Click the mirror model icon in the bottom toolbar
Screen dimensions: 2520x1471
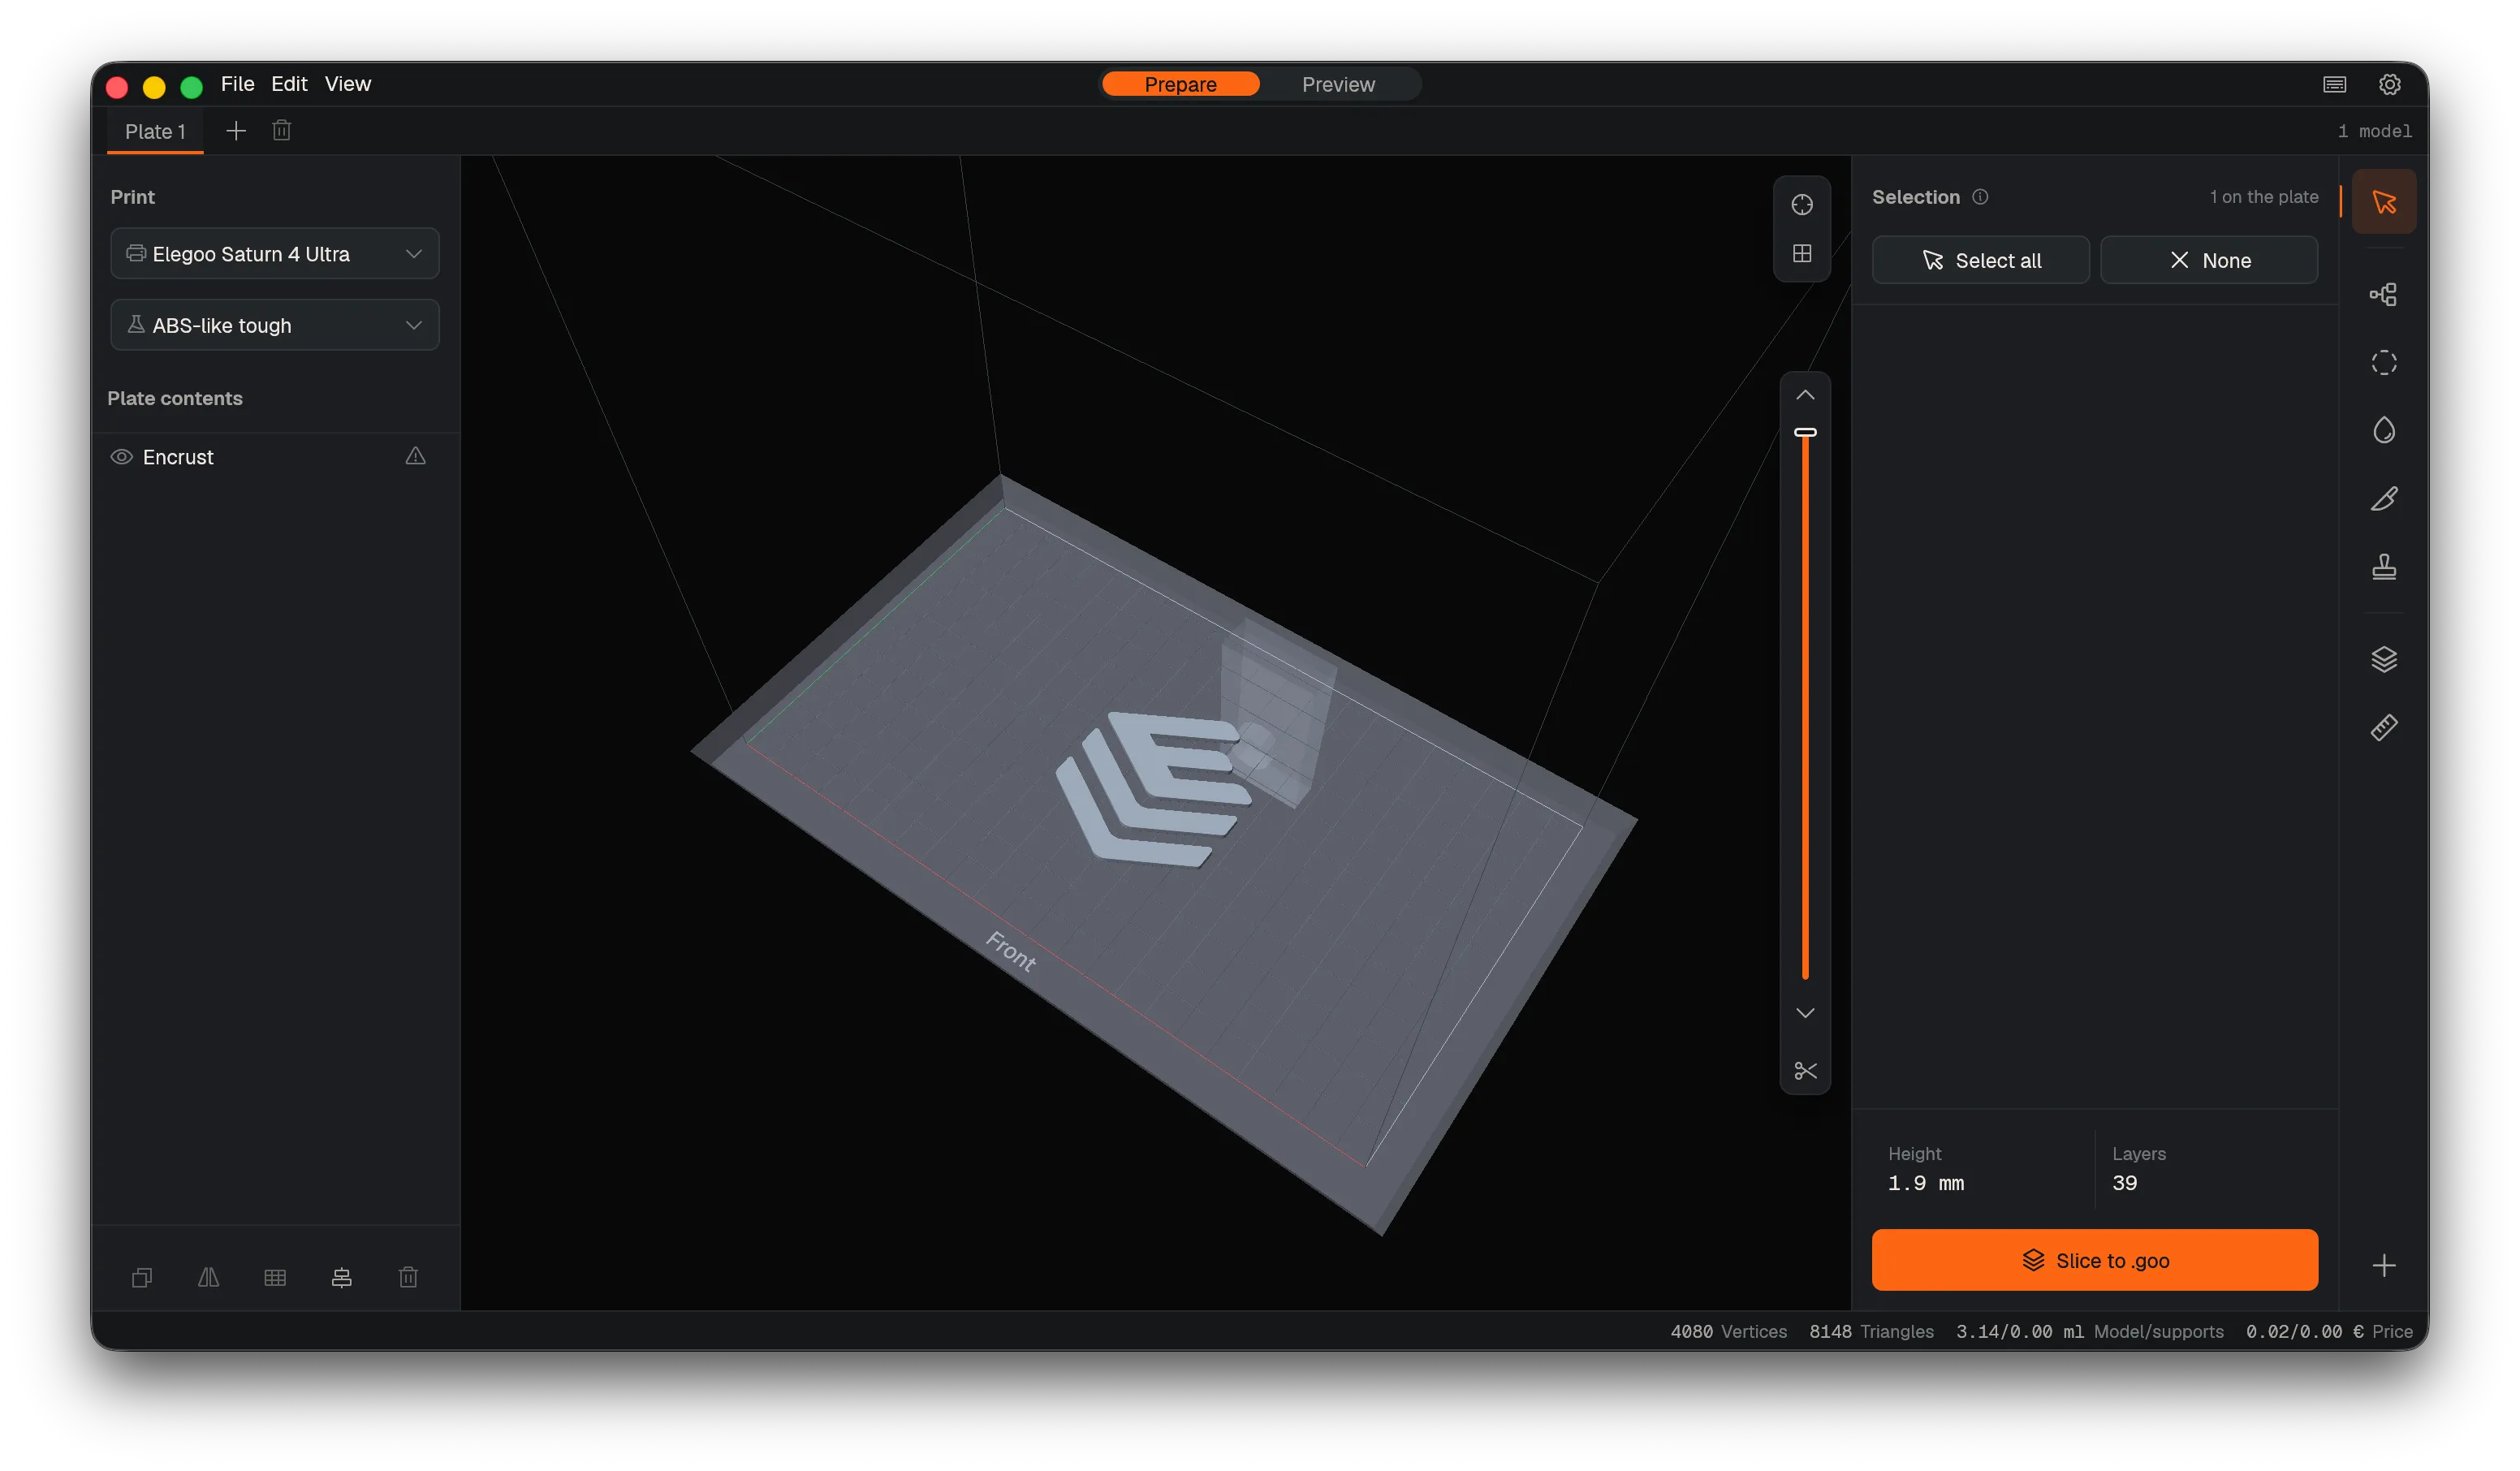point(208,1277)
